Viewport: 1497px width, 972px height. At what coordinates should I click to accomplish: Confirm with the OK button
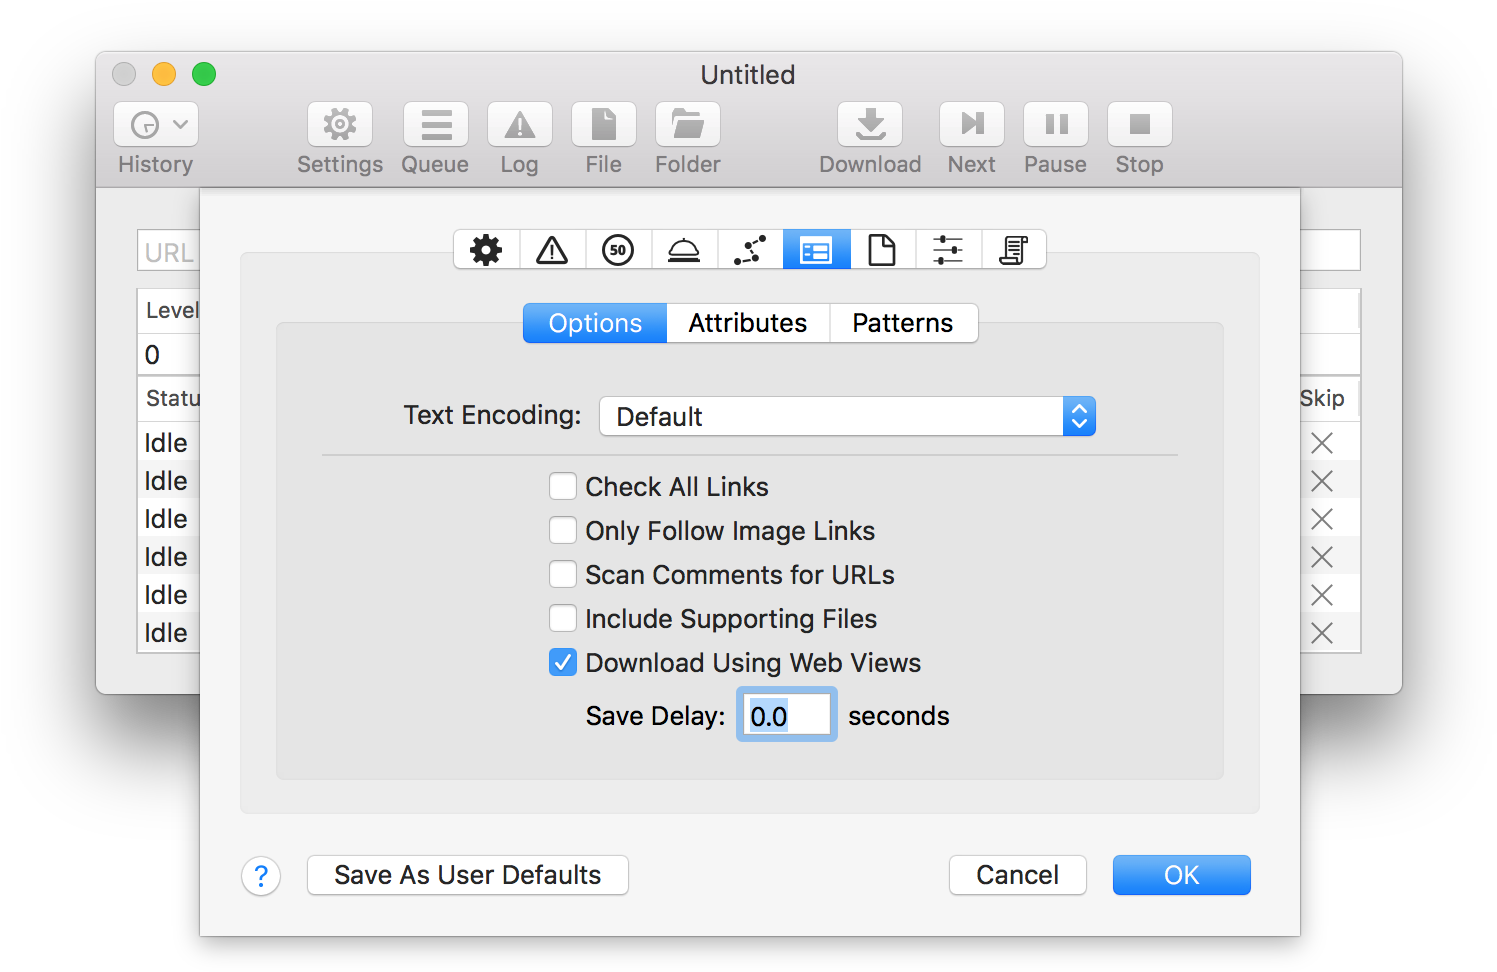(1181, 875)
